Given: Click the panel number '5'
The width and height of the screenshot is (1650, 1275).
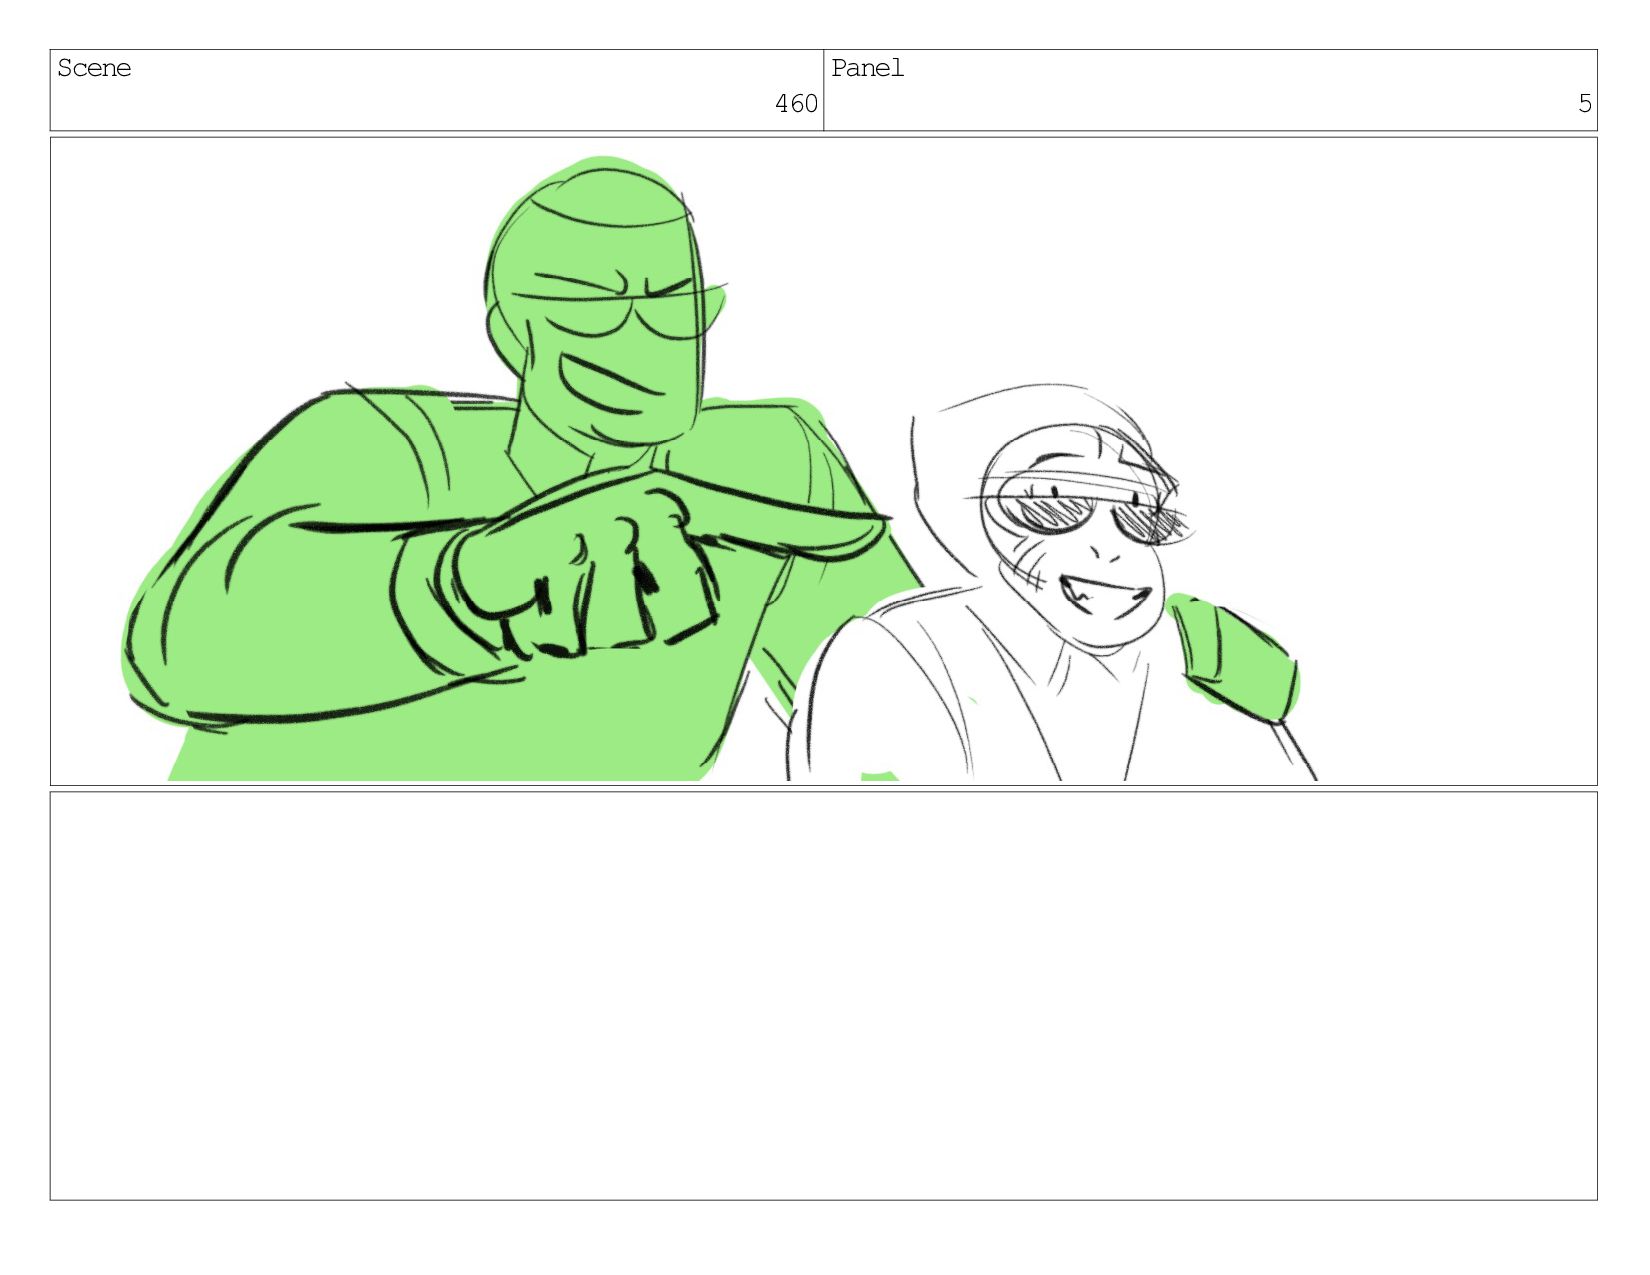Looking at the screenshot, I should (1584, 104).
